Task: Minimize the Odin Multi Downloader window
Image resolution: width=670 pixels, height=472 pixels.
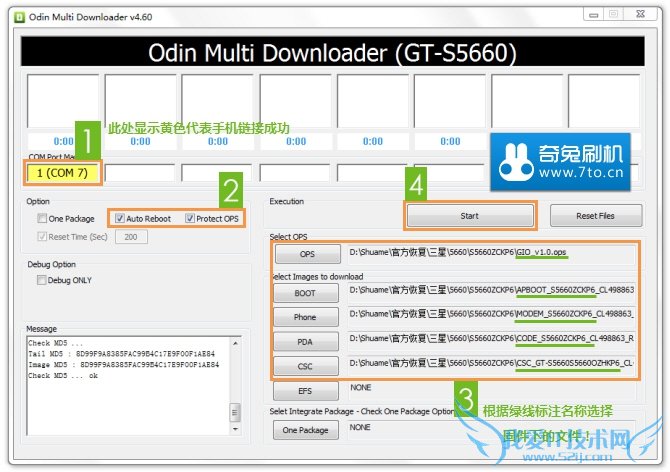Action: coord(594,15)
